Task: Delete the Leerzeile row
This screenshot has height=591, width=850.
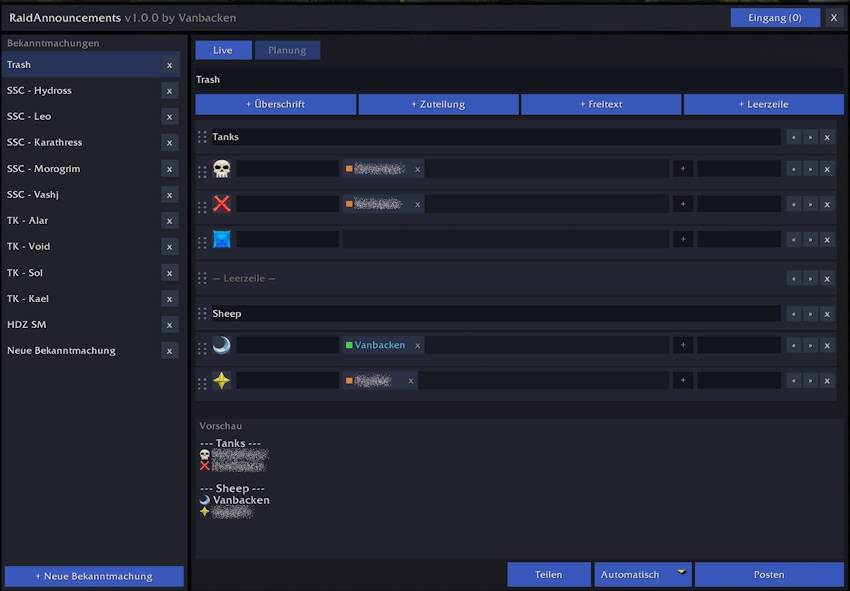Action: [x=827, y=279]
